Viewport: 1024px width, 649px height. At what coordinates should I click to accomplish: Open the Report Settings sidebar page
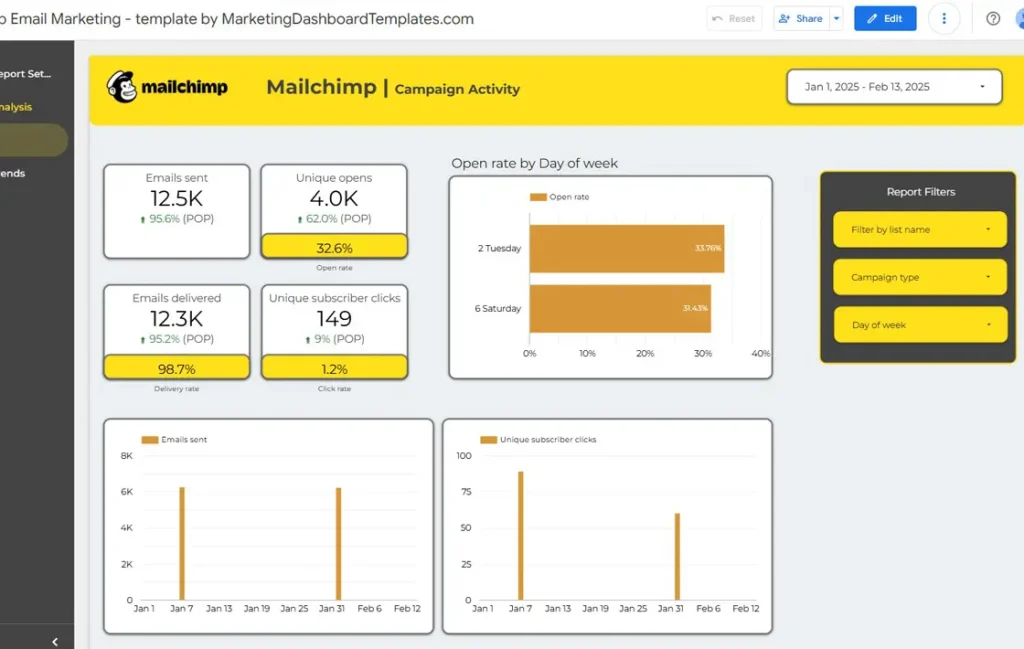click(25, 74)
